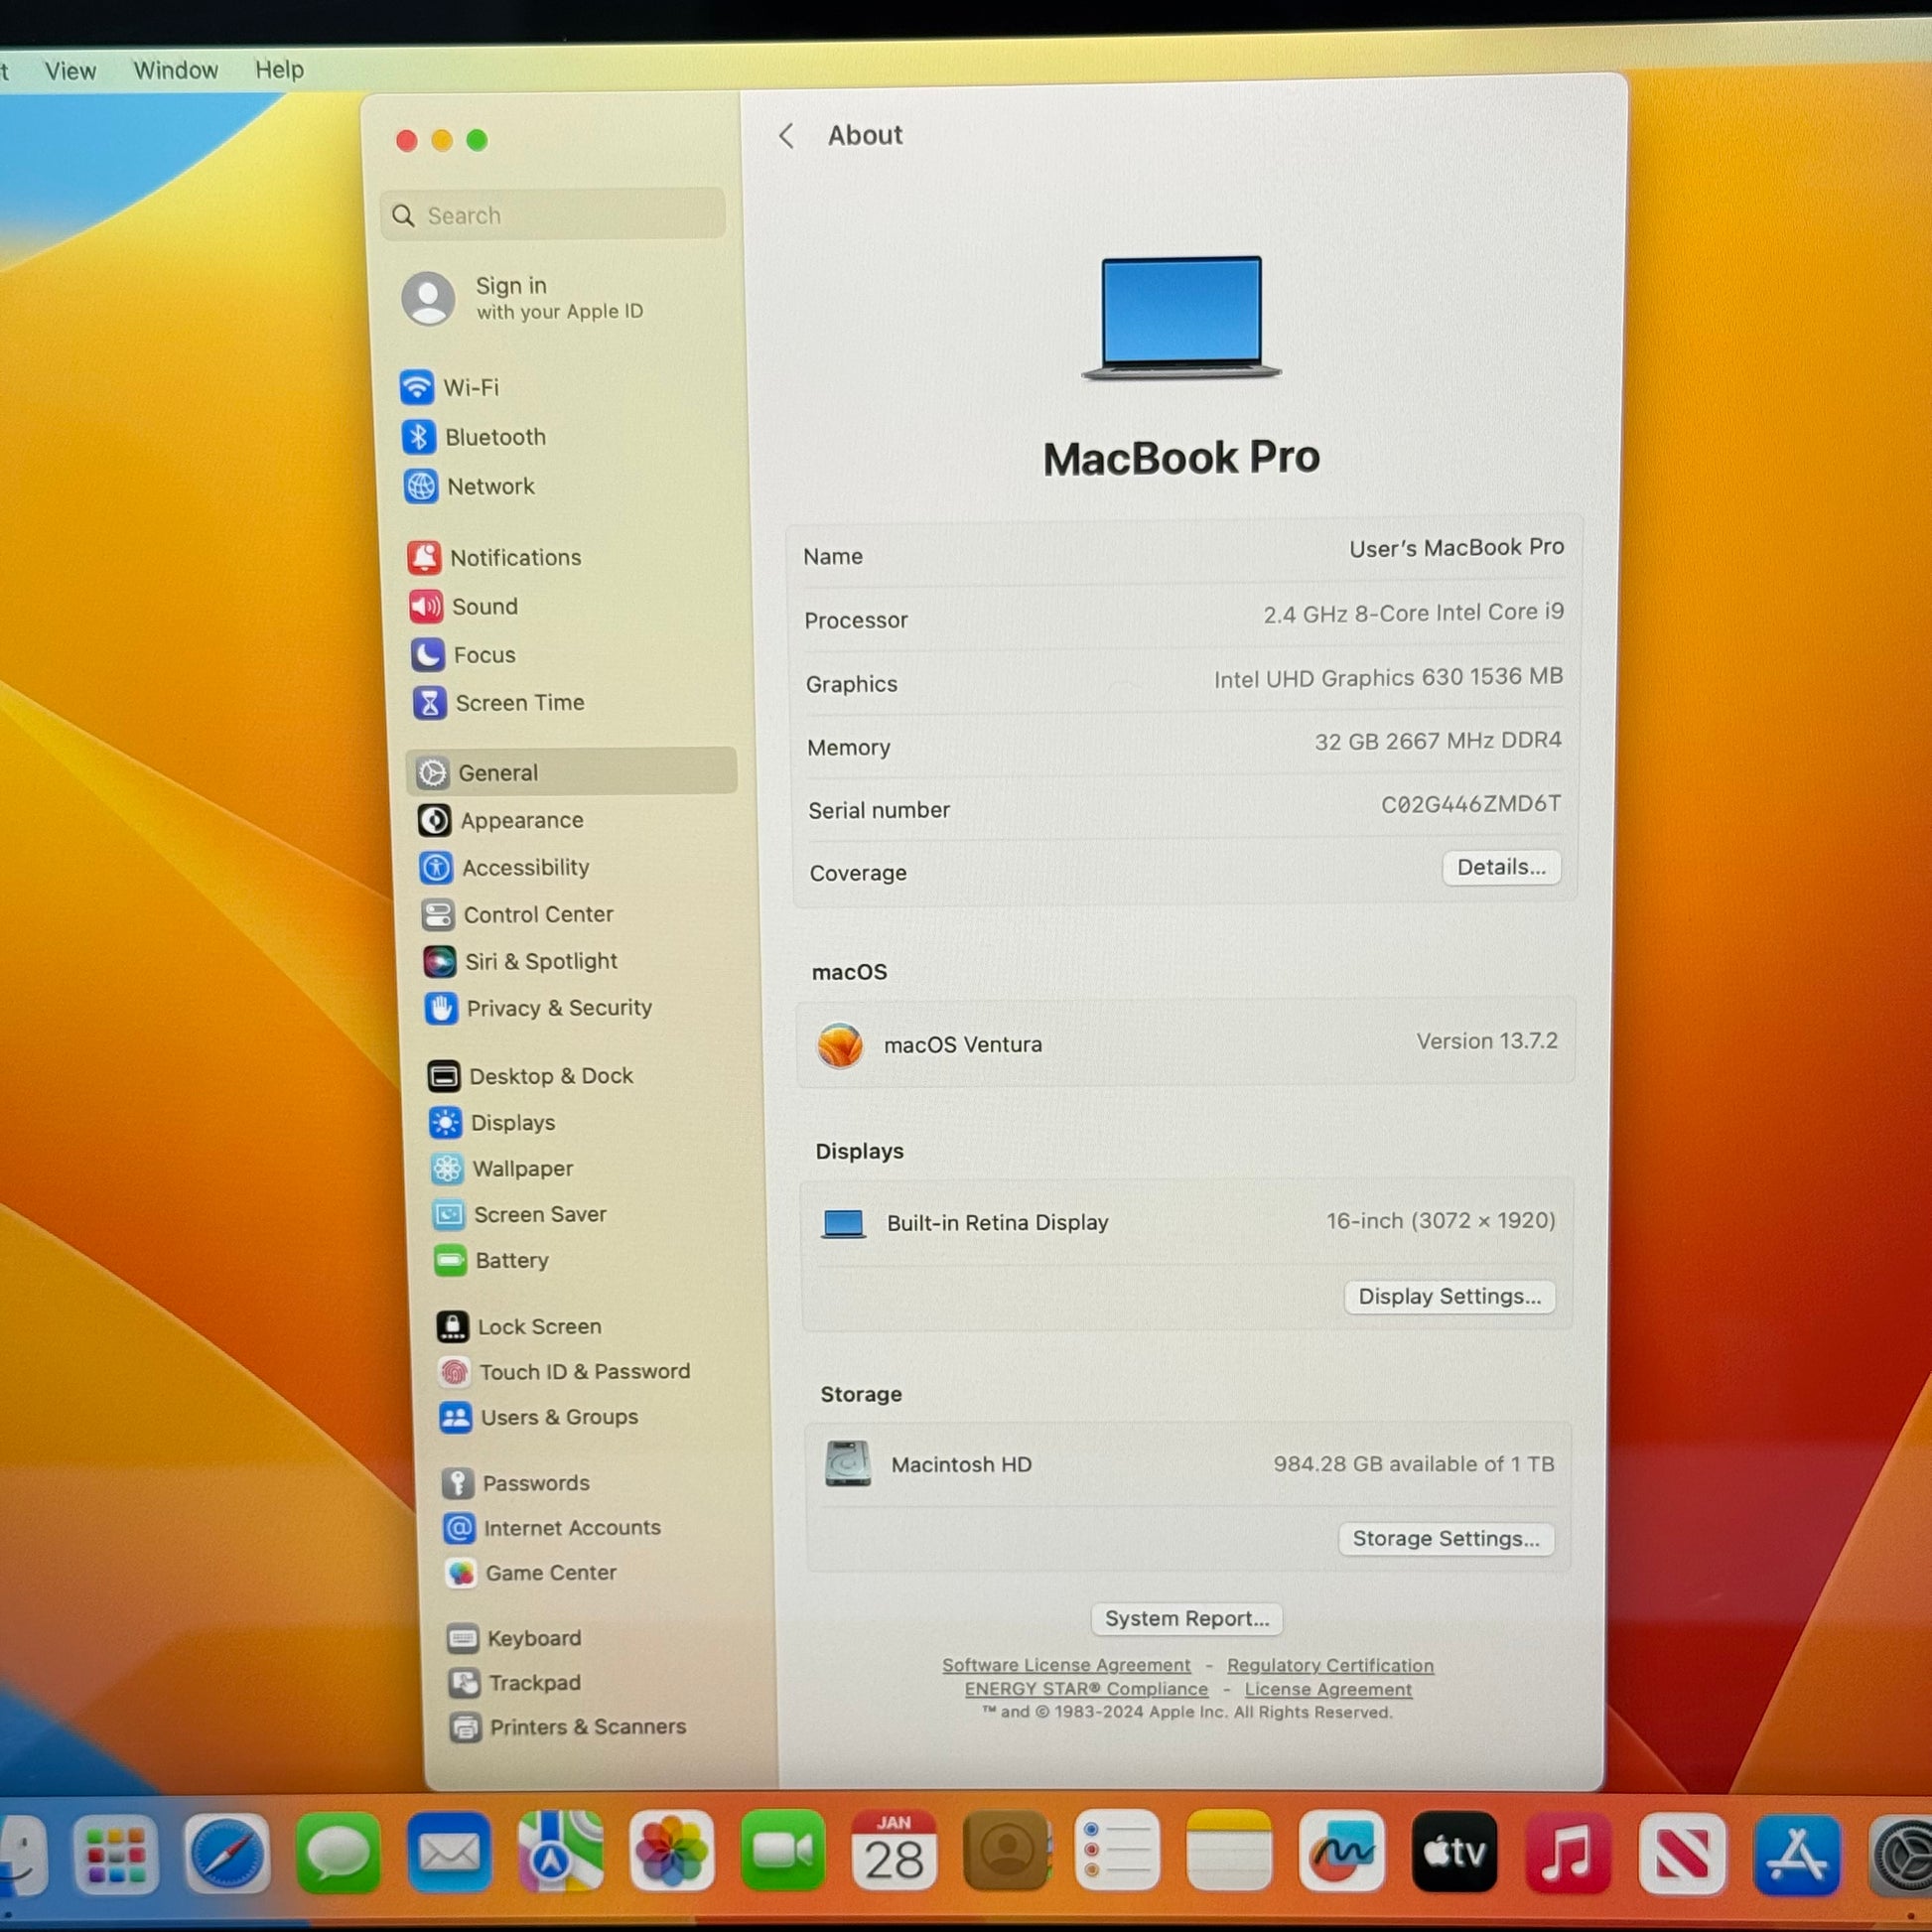Select the Bluetooth sidebar icon
Image resolution: width=1932 pixels, height=1932 pixels.
[x=419, y=437]
